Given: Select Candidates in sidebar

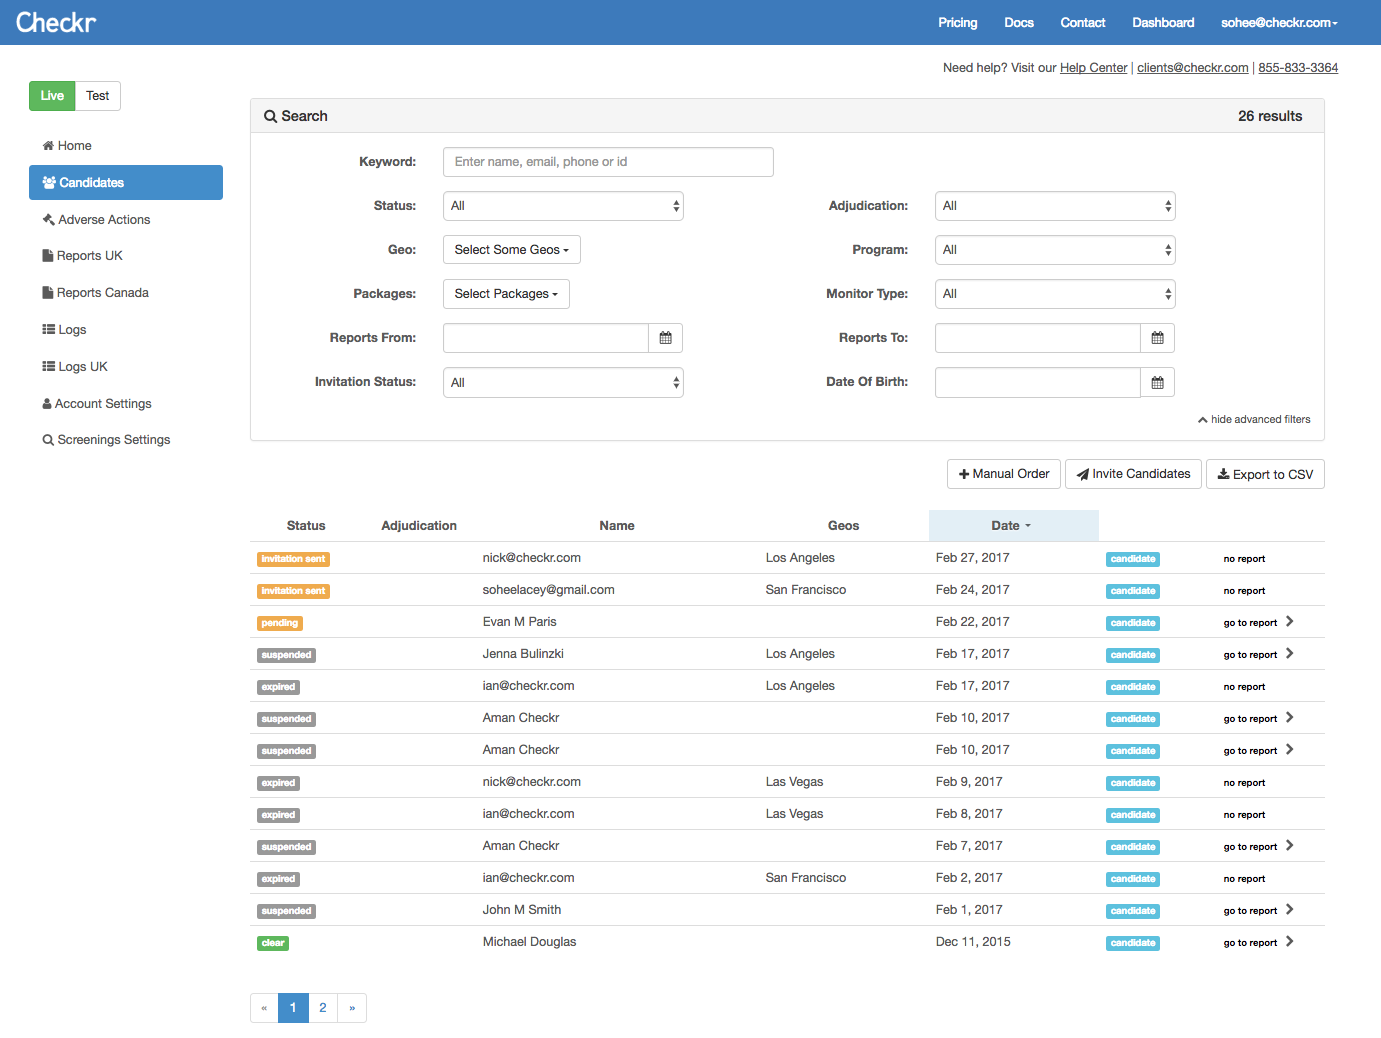Looking at the screenshot, I should click(x=126, y=183).
